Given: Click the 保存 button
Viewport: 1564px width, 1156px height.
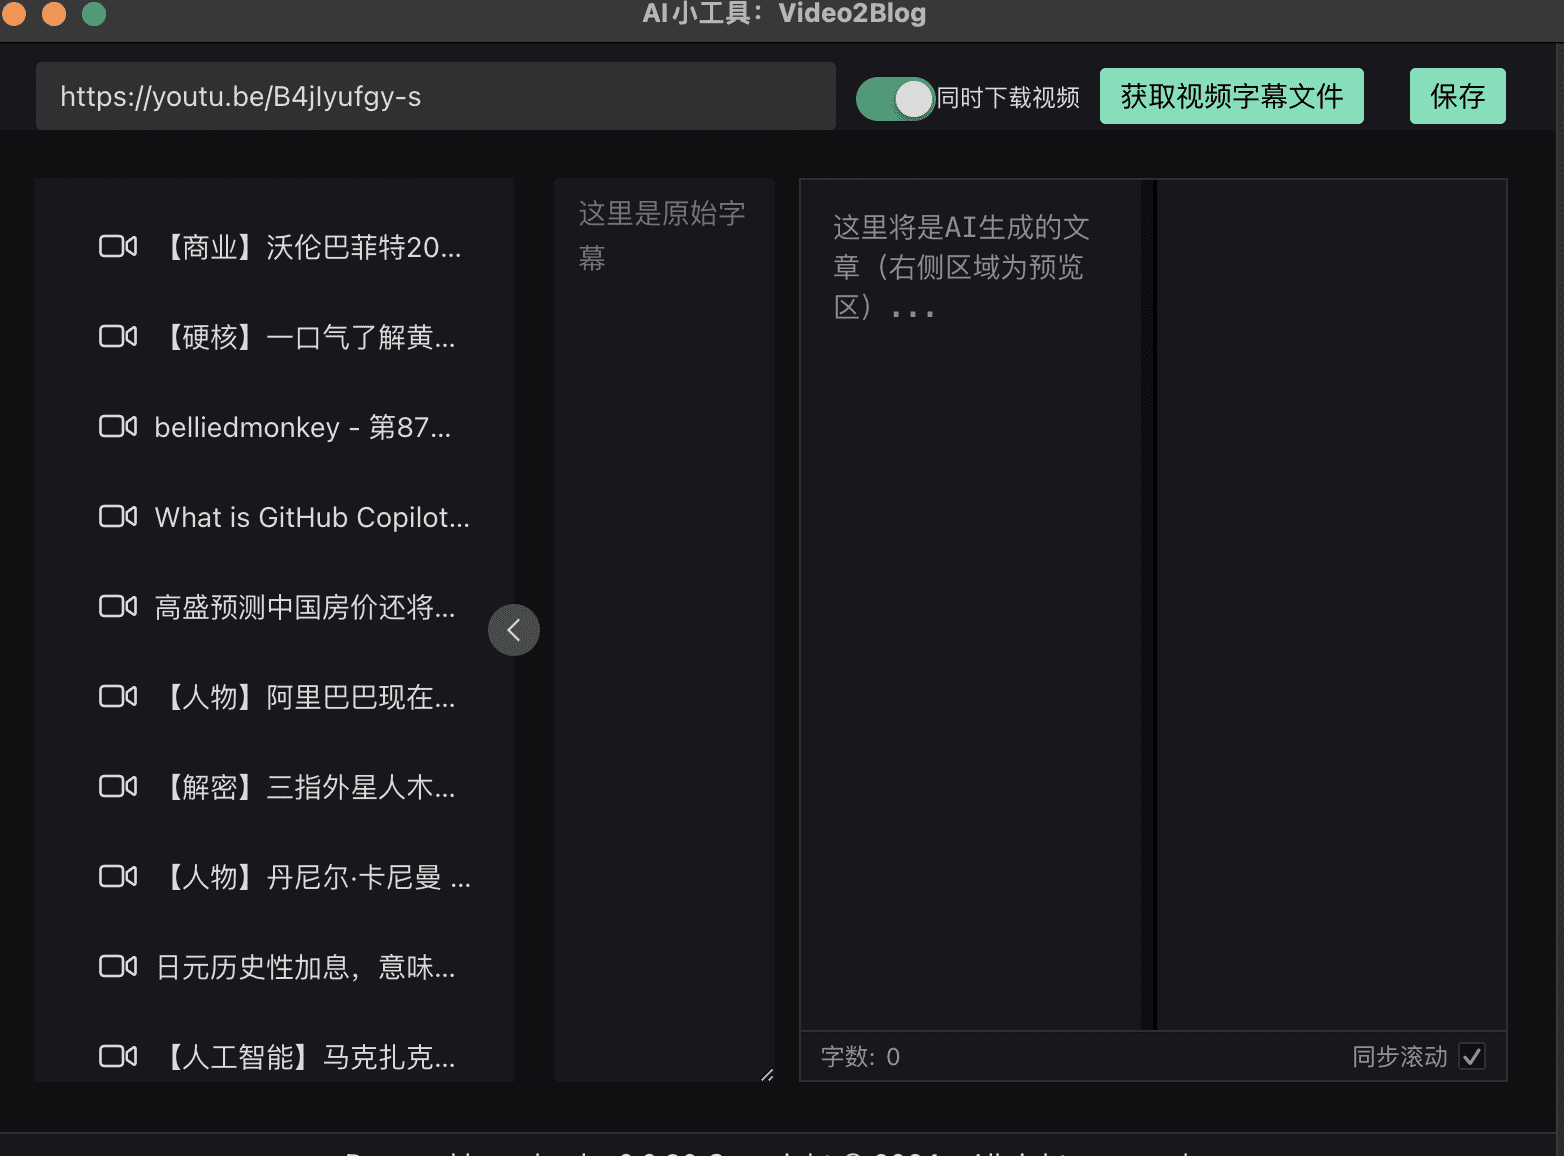Looking at the screenshot, I should [1457, 96].
